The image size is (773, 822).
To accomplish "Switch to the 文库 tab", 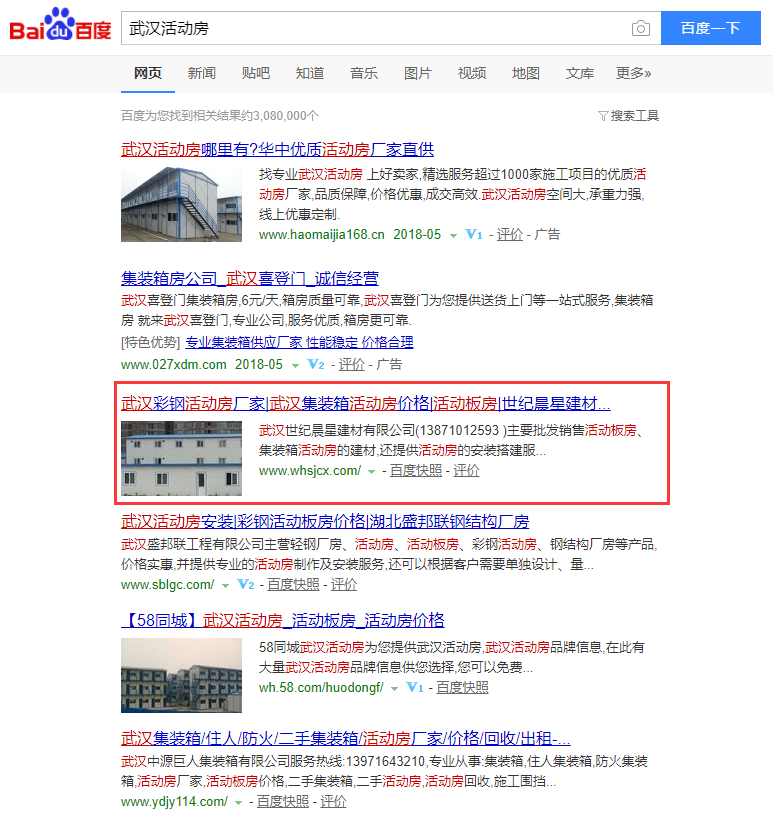I will 580,73.
